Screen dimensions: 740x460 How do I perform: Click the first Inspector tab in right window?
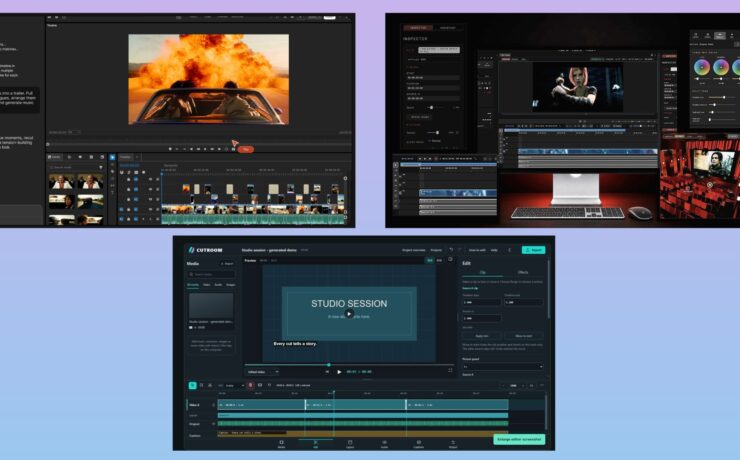tap(418, 28)
